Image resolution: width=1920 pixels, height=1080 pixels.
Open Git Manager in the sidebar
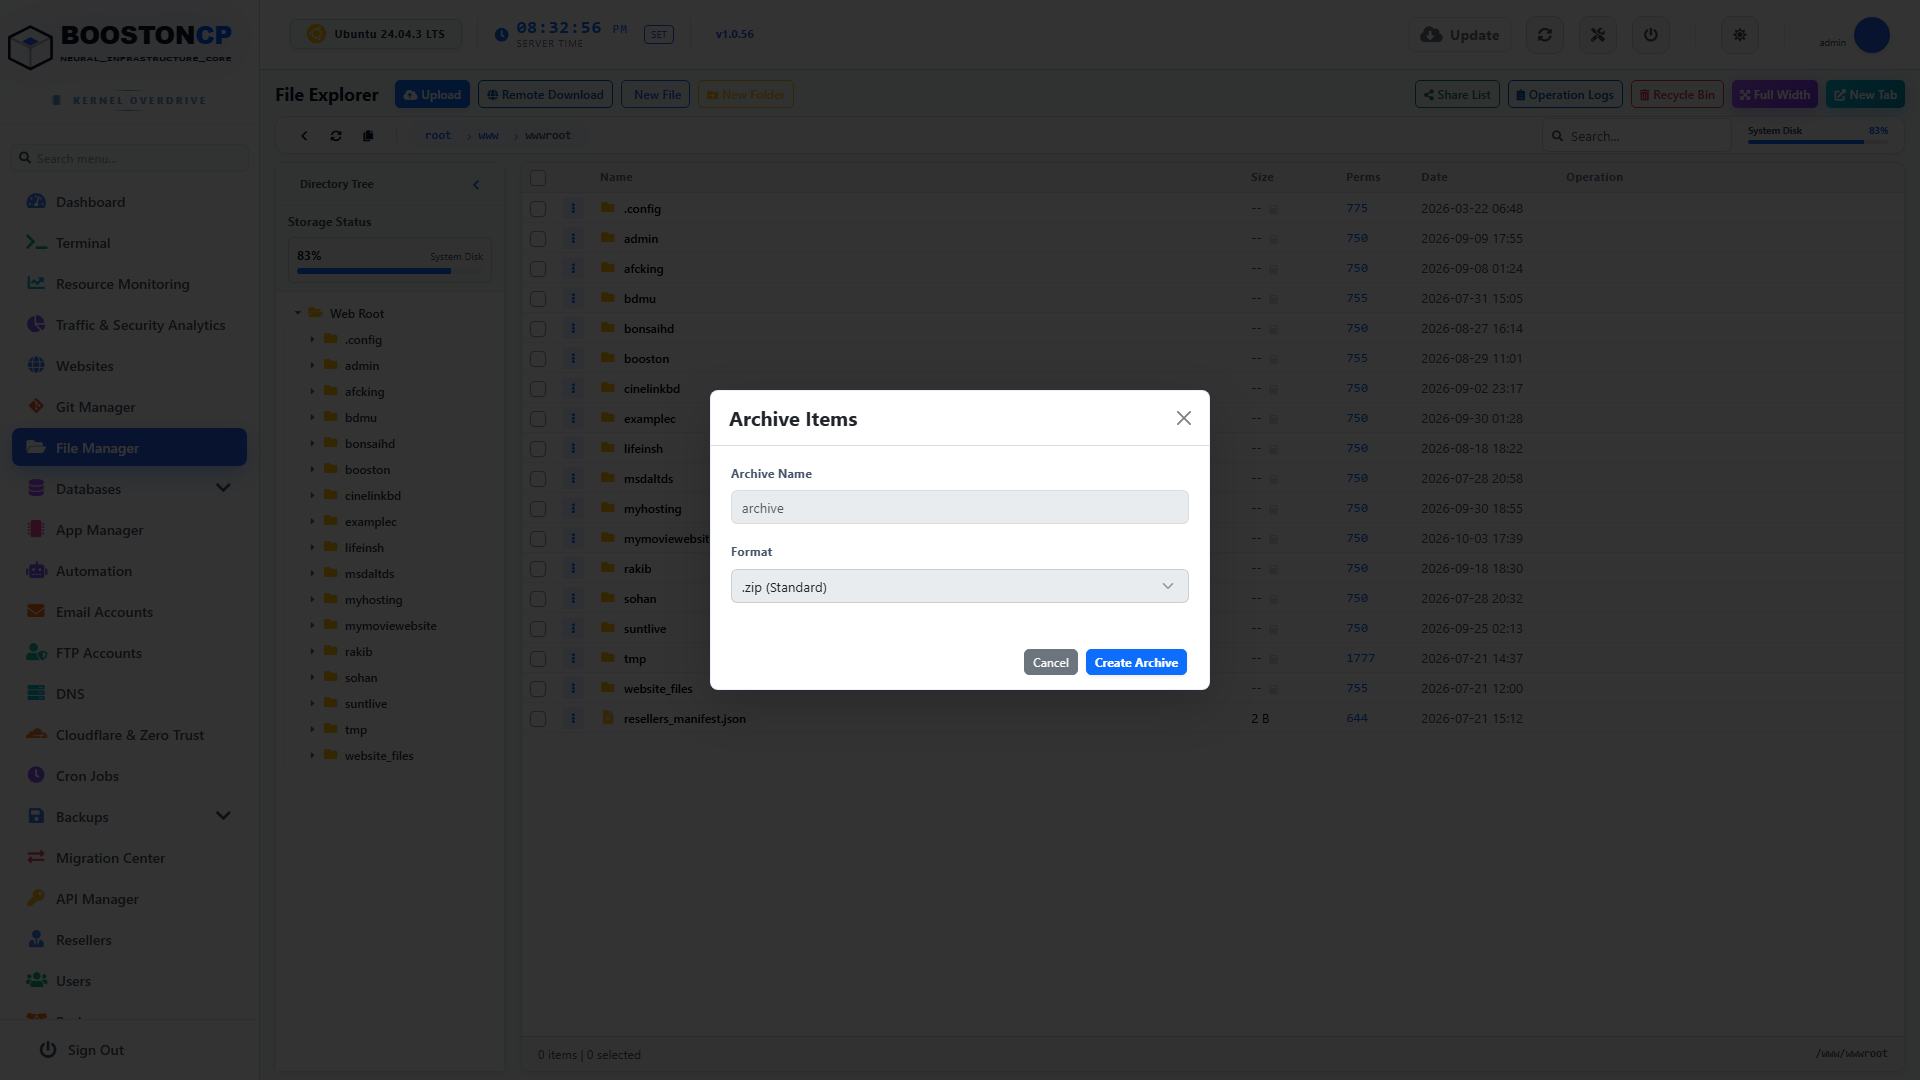tap(129, 406)
